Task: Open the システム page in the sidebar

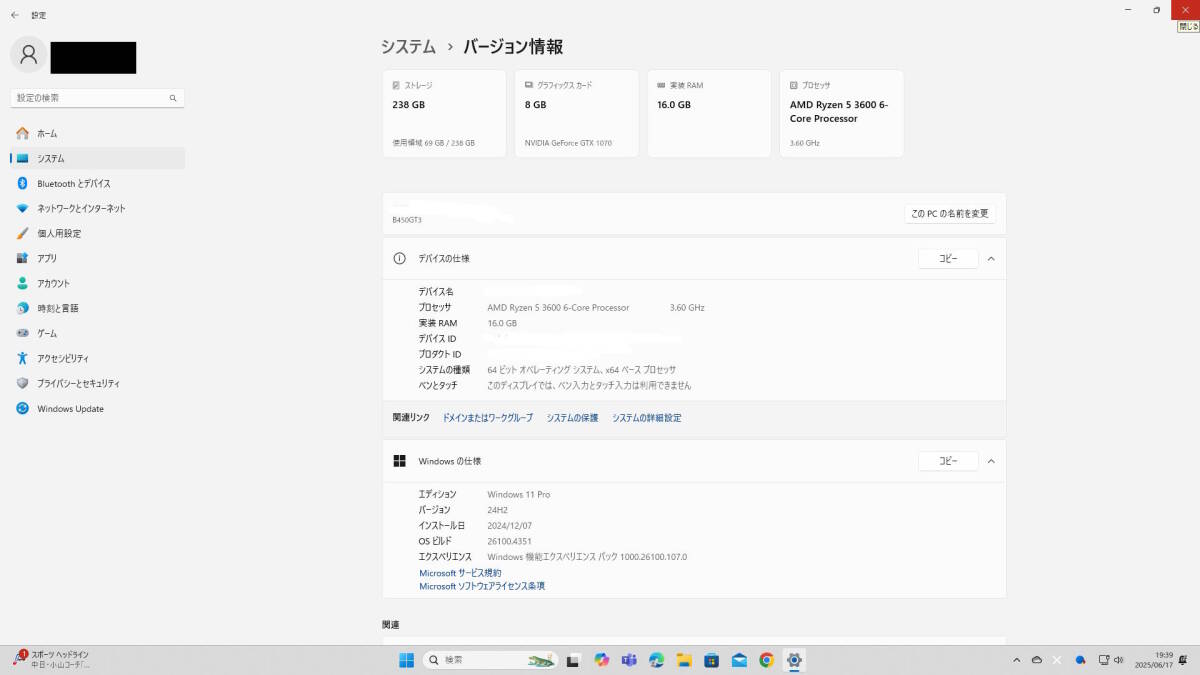Action: [97, 158]
